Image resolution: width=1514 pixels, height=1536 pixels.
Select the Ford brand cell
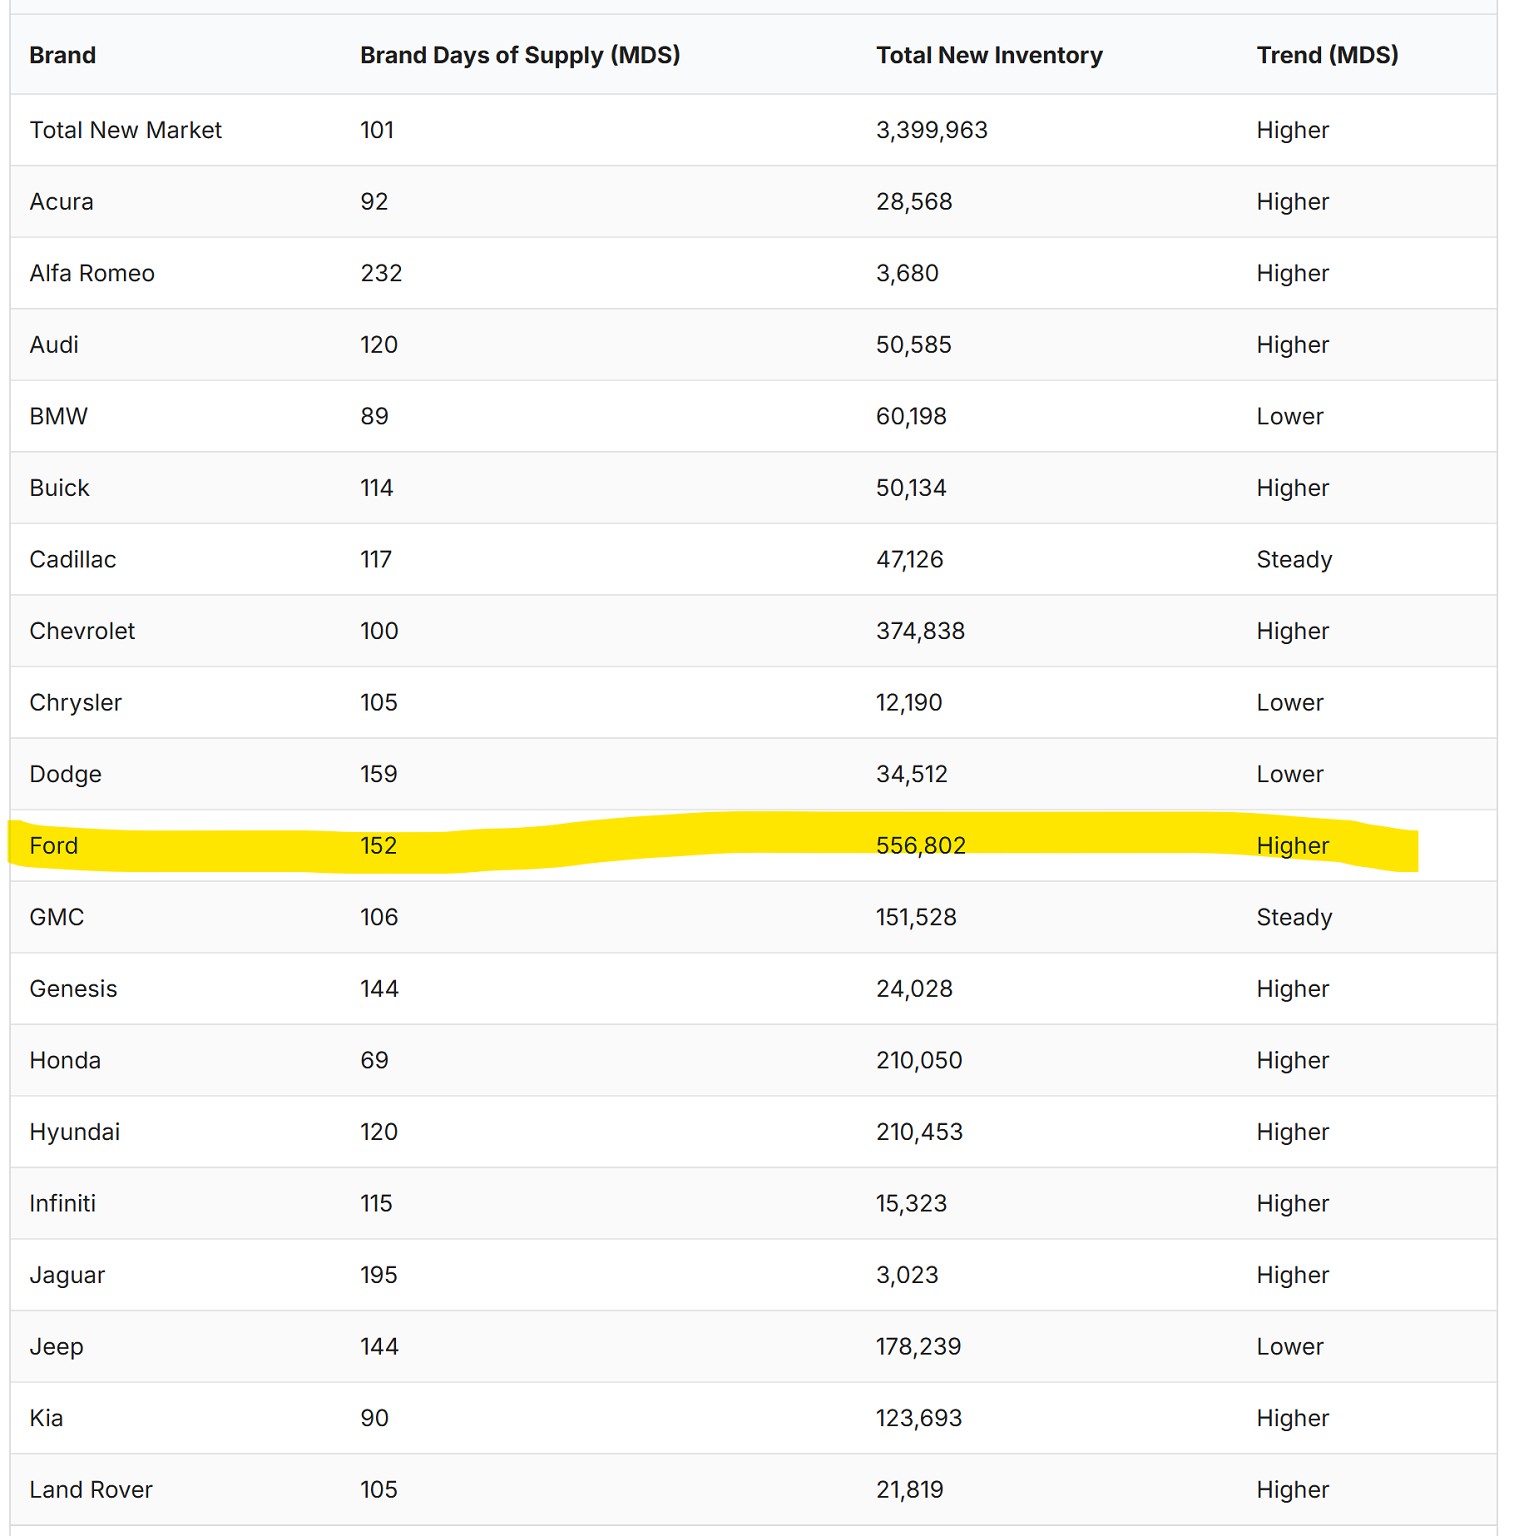point(54,846)
